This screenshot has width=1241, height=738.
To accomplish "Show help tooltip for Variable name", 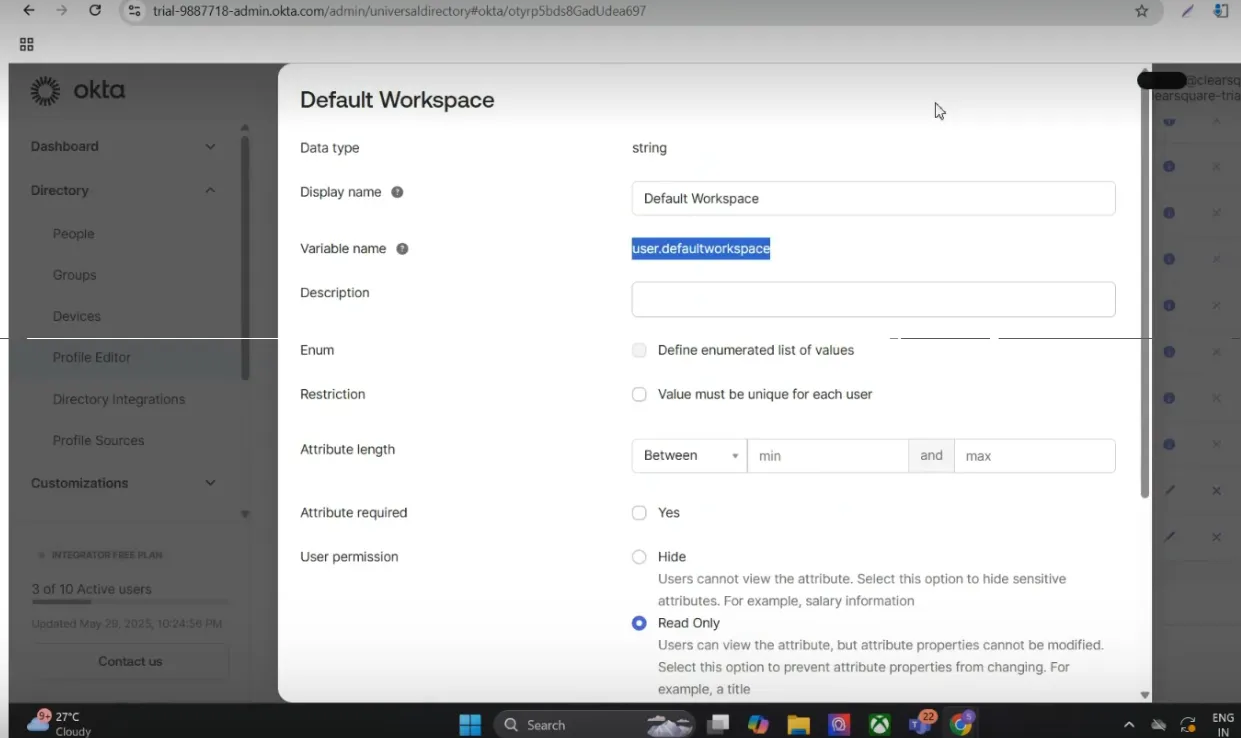I will [x=402, y=249].
